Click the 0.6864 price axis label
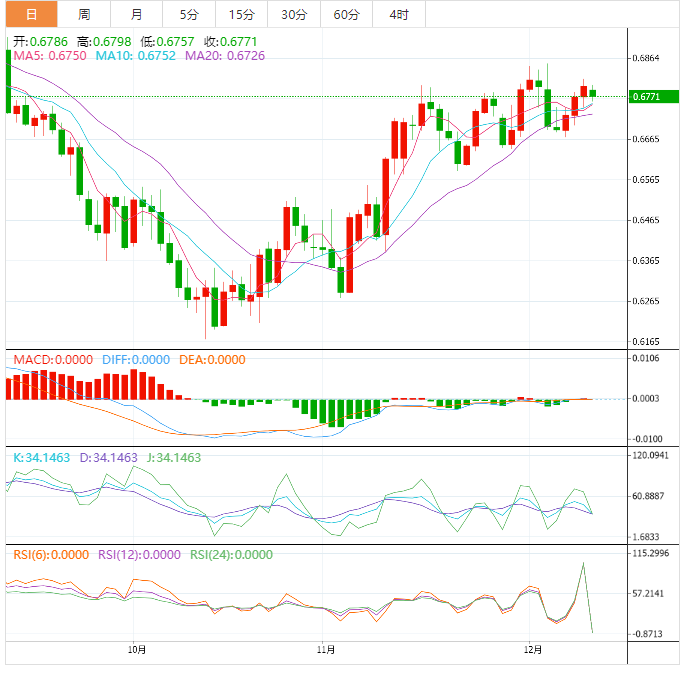The width and height of the screenshot is (682, 675). click(646, 58)
